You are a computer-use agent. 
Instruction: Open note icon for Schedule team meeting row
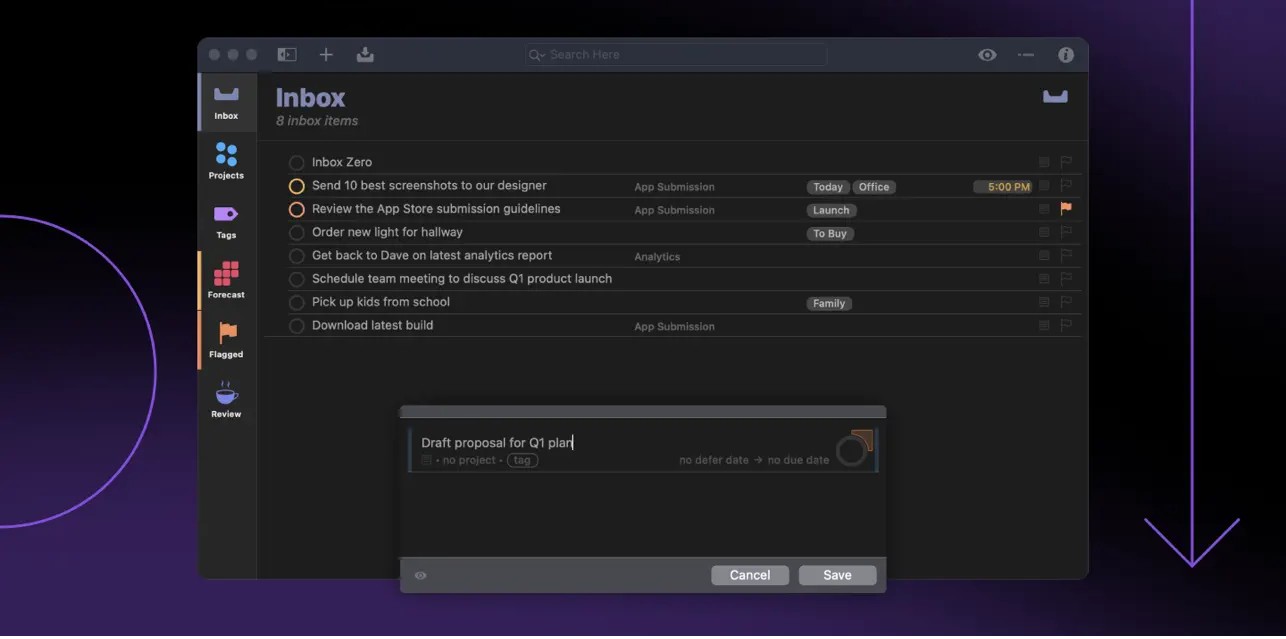(1044, 279)
